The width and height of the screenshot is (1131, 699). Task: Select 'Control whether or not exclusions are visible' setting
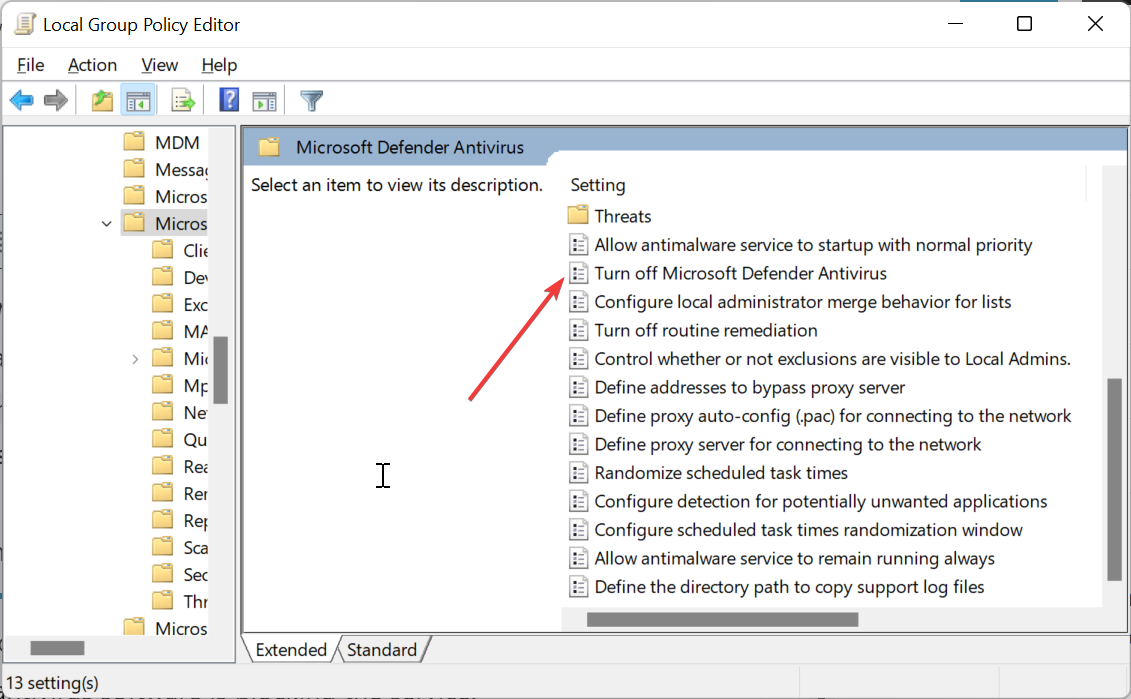(x=832, y=359)
